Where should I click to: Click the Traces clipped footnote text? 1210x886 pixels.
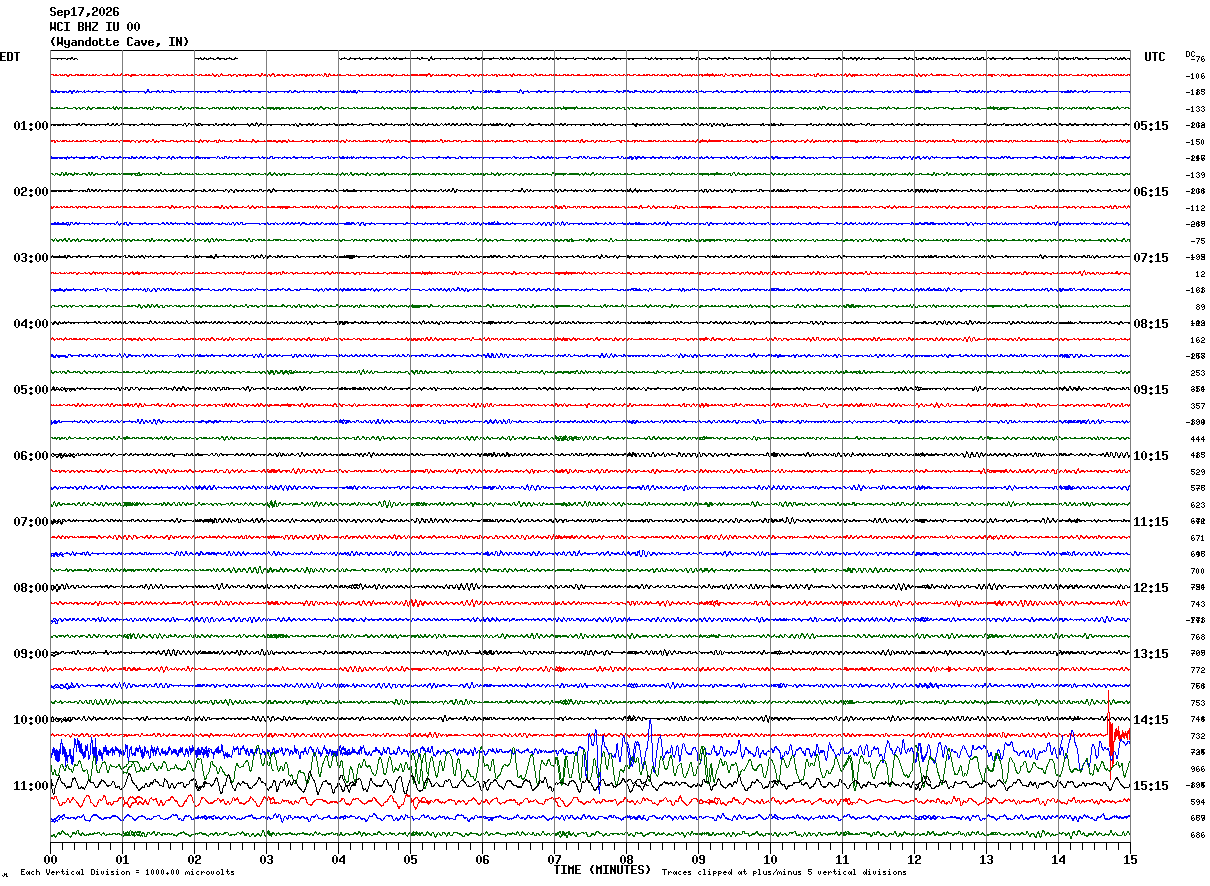(x=784, y=873)
